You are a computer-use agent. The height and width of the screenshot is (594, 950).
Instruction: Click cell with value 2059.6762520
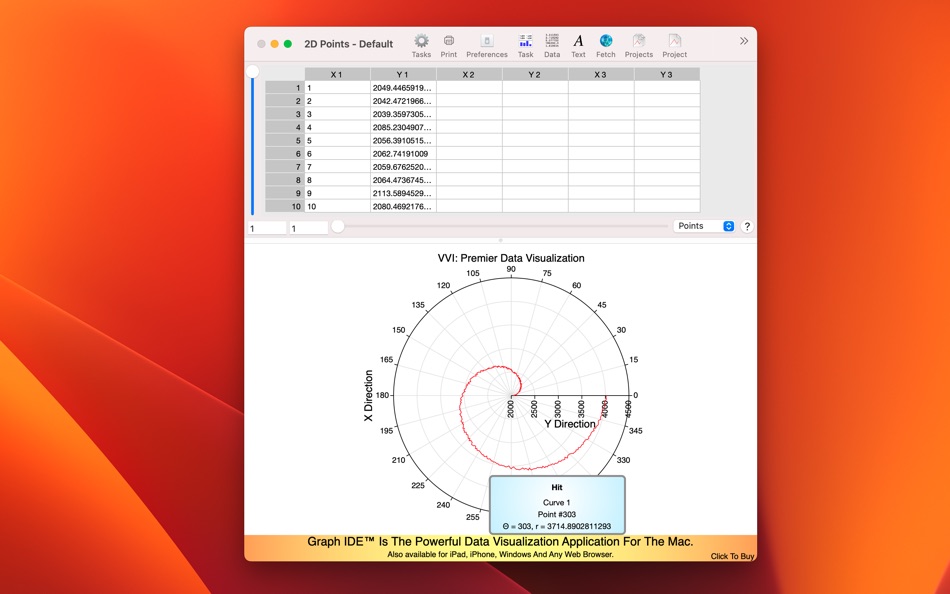[x=403, y=167]
